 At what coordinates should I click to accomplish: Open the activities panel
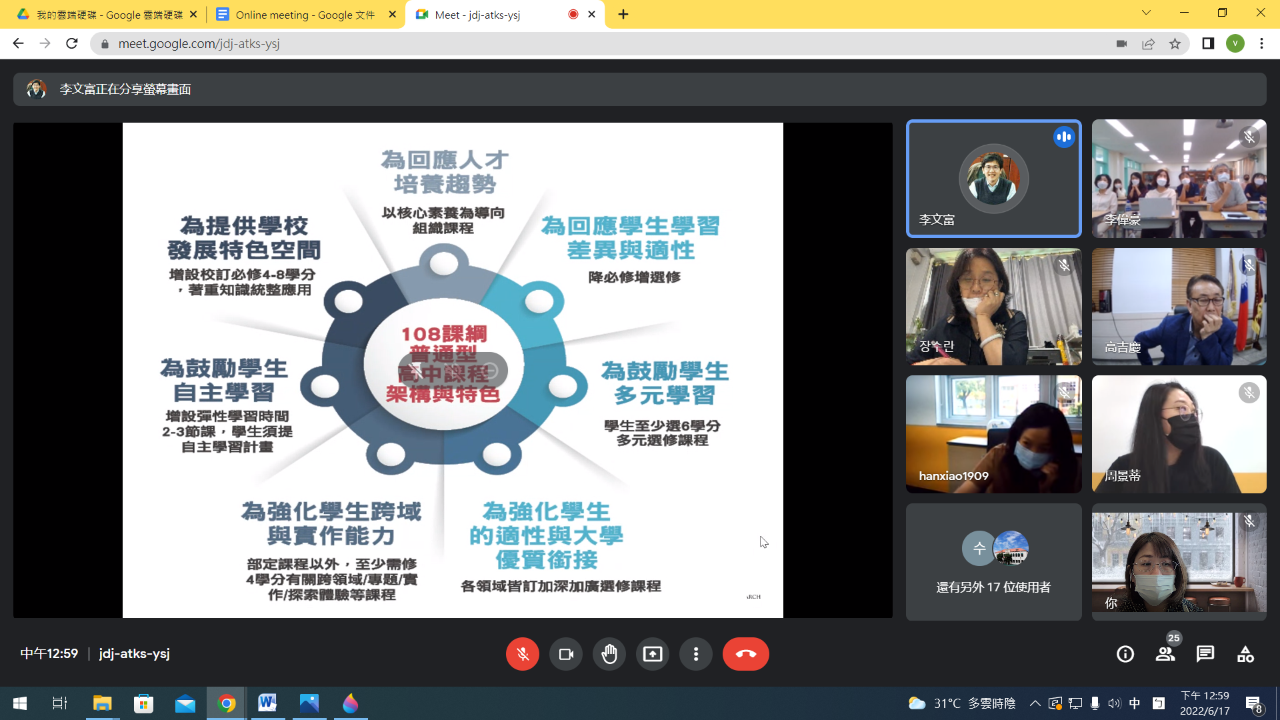coord(1245,654)
